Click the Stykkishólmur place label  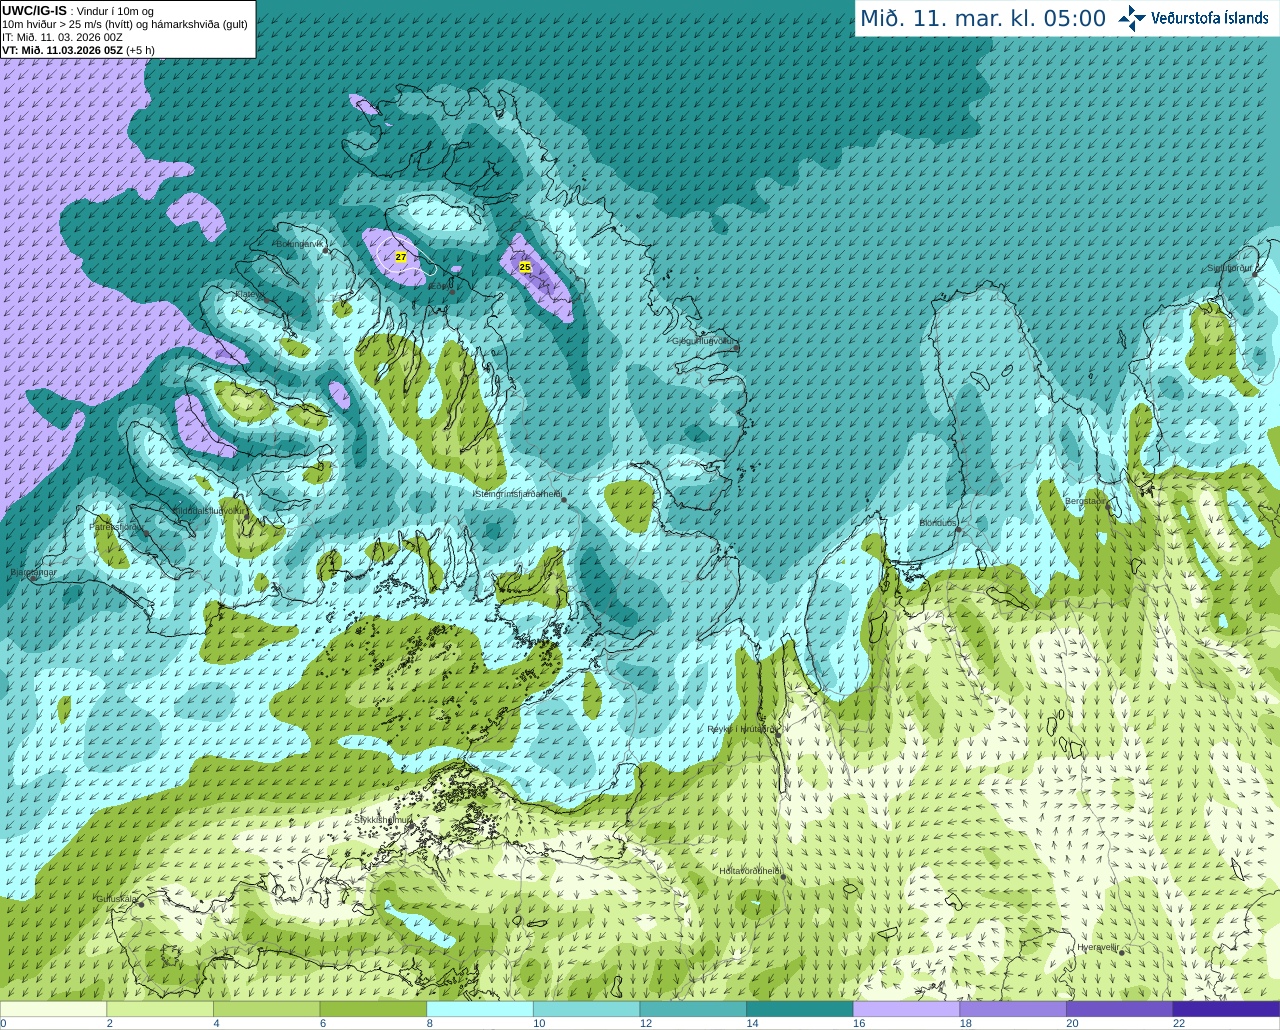(383, 820)
